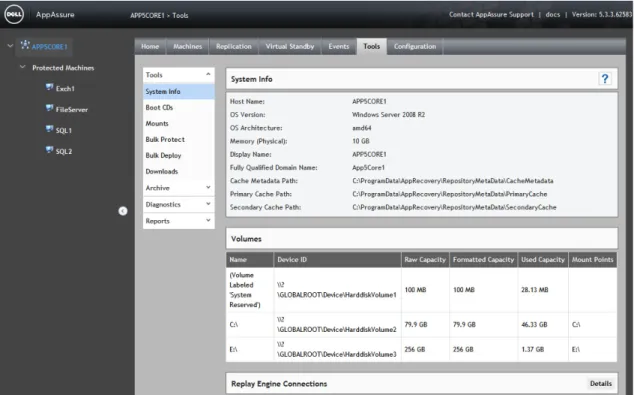Open the Configuration tab

click(415, 46)
